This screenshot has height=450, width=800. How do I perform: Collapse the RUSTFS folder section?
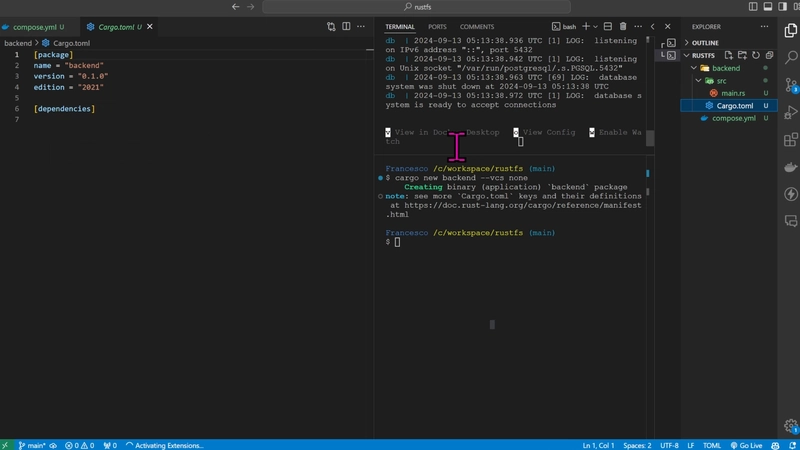(x=702, y=55)
